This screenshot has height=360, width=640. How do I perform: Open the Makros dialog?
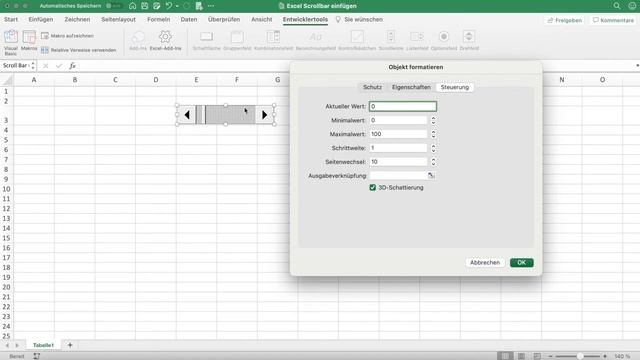pos(29,41)
